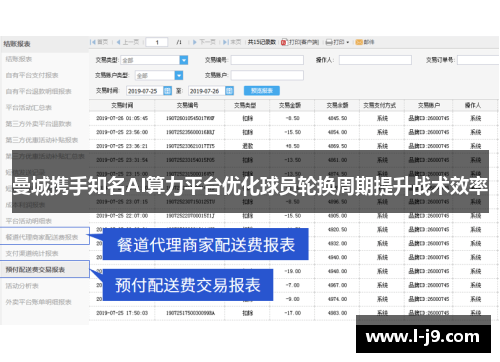Click the 交易编号 input field
The height and width of the screenshot is (362, 500).
tap(267, 60)
